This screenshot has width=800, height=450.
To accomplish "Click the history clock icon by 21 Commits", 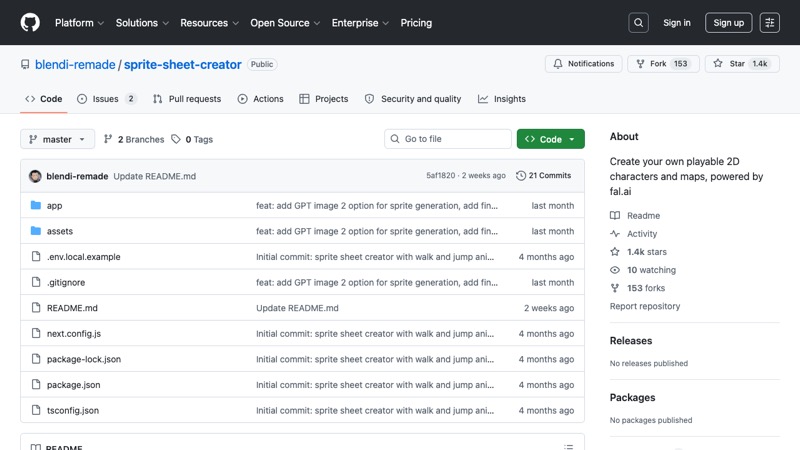I will (520, 176).
